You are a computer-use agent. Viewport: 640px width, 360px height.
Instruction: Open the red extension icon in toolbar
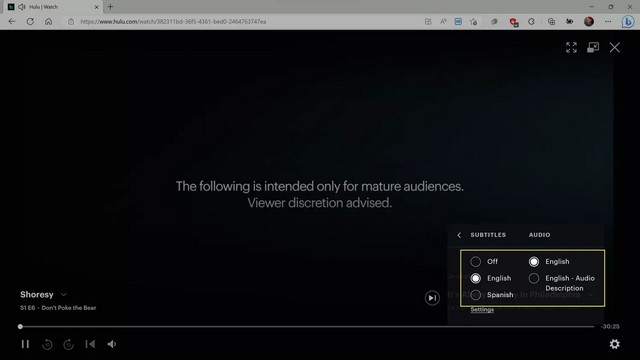(x=514, y=22)
